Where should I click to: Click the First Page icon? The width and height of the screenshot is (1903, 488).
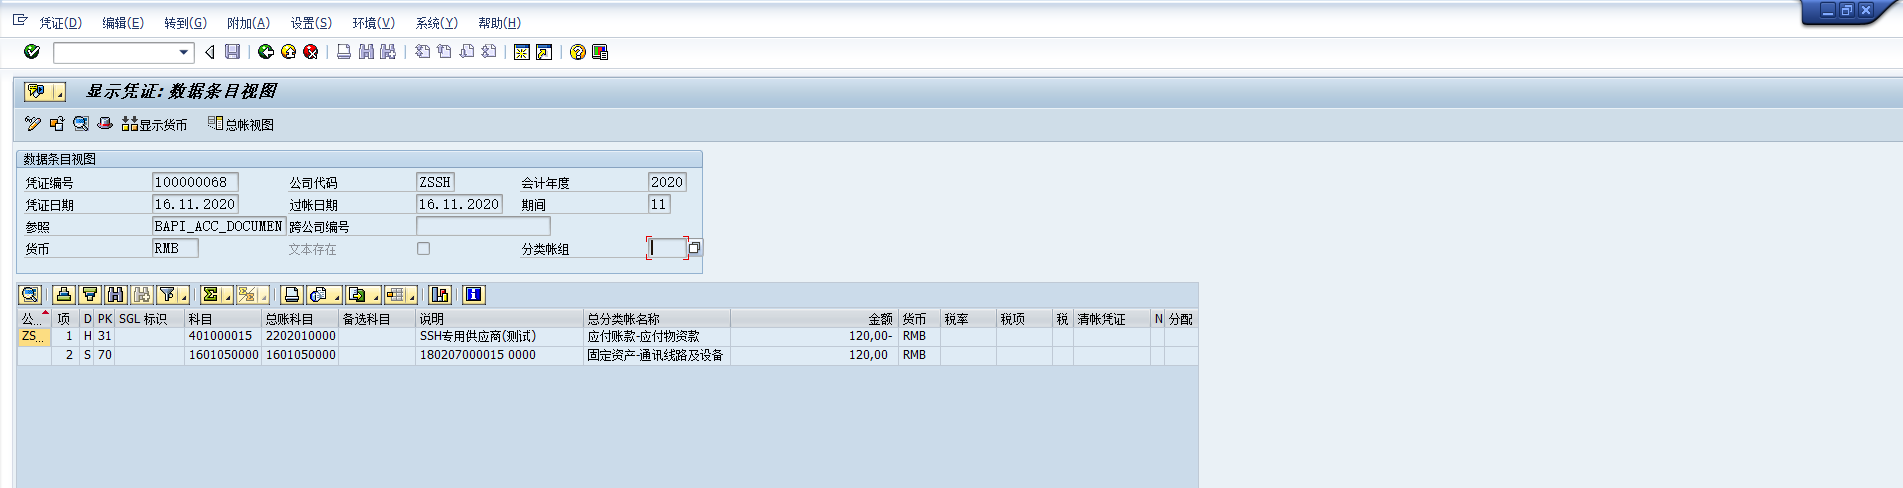pyautogui.click(x=422, y=52)
